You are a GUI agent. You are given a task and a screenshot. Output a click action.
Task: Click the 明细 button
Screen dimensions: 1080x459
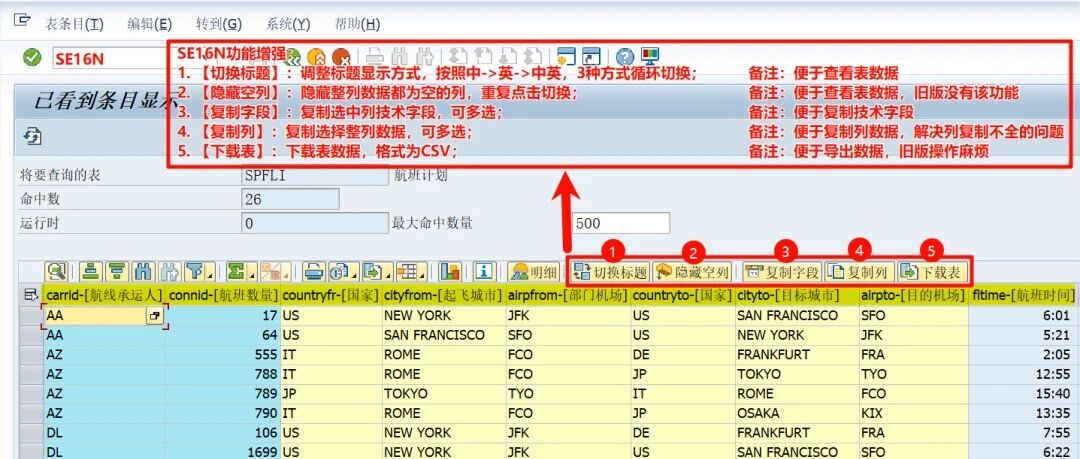(534, 272)
